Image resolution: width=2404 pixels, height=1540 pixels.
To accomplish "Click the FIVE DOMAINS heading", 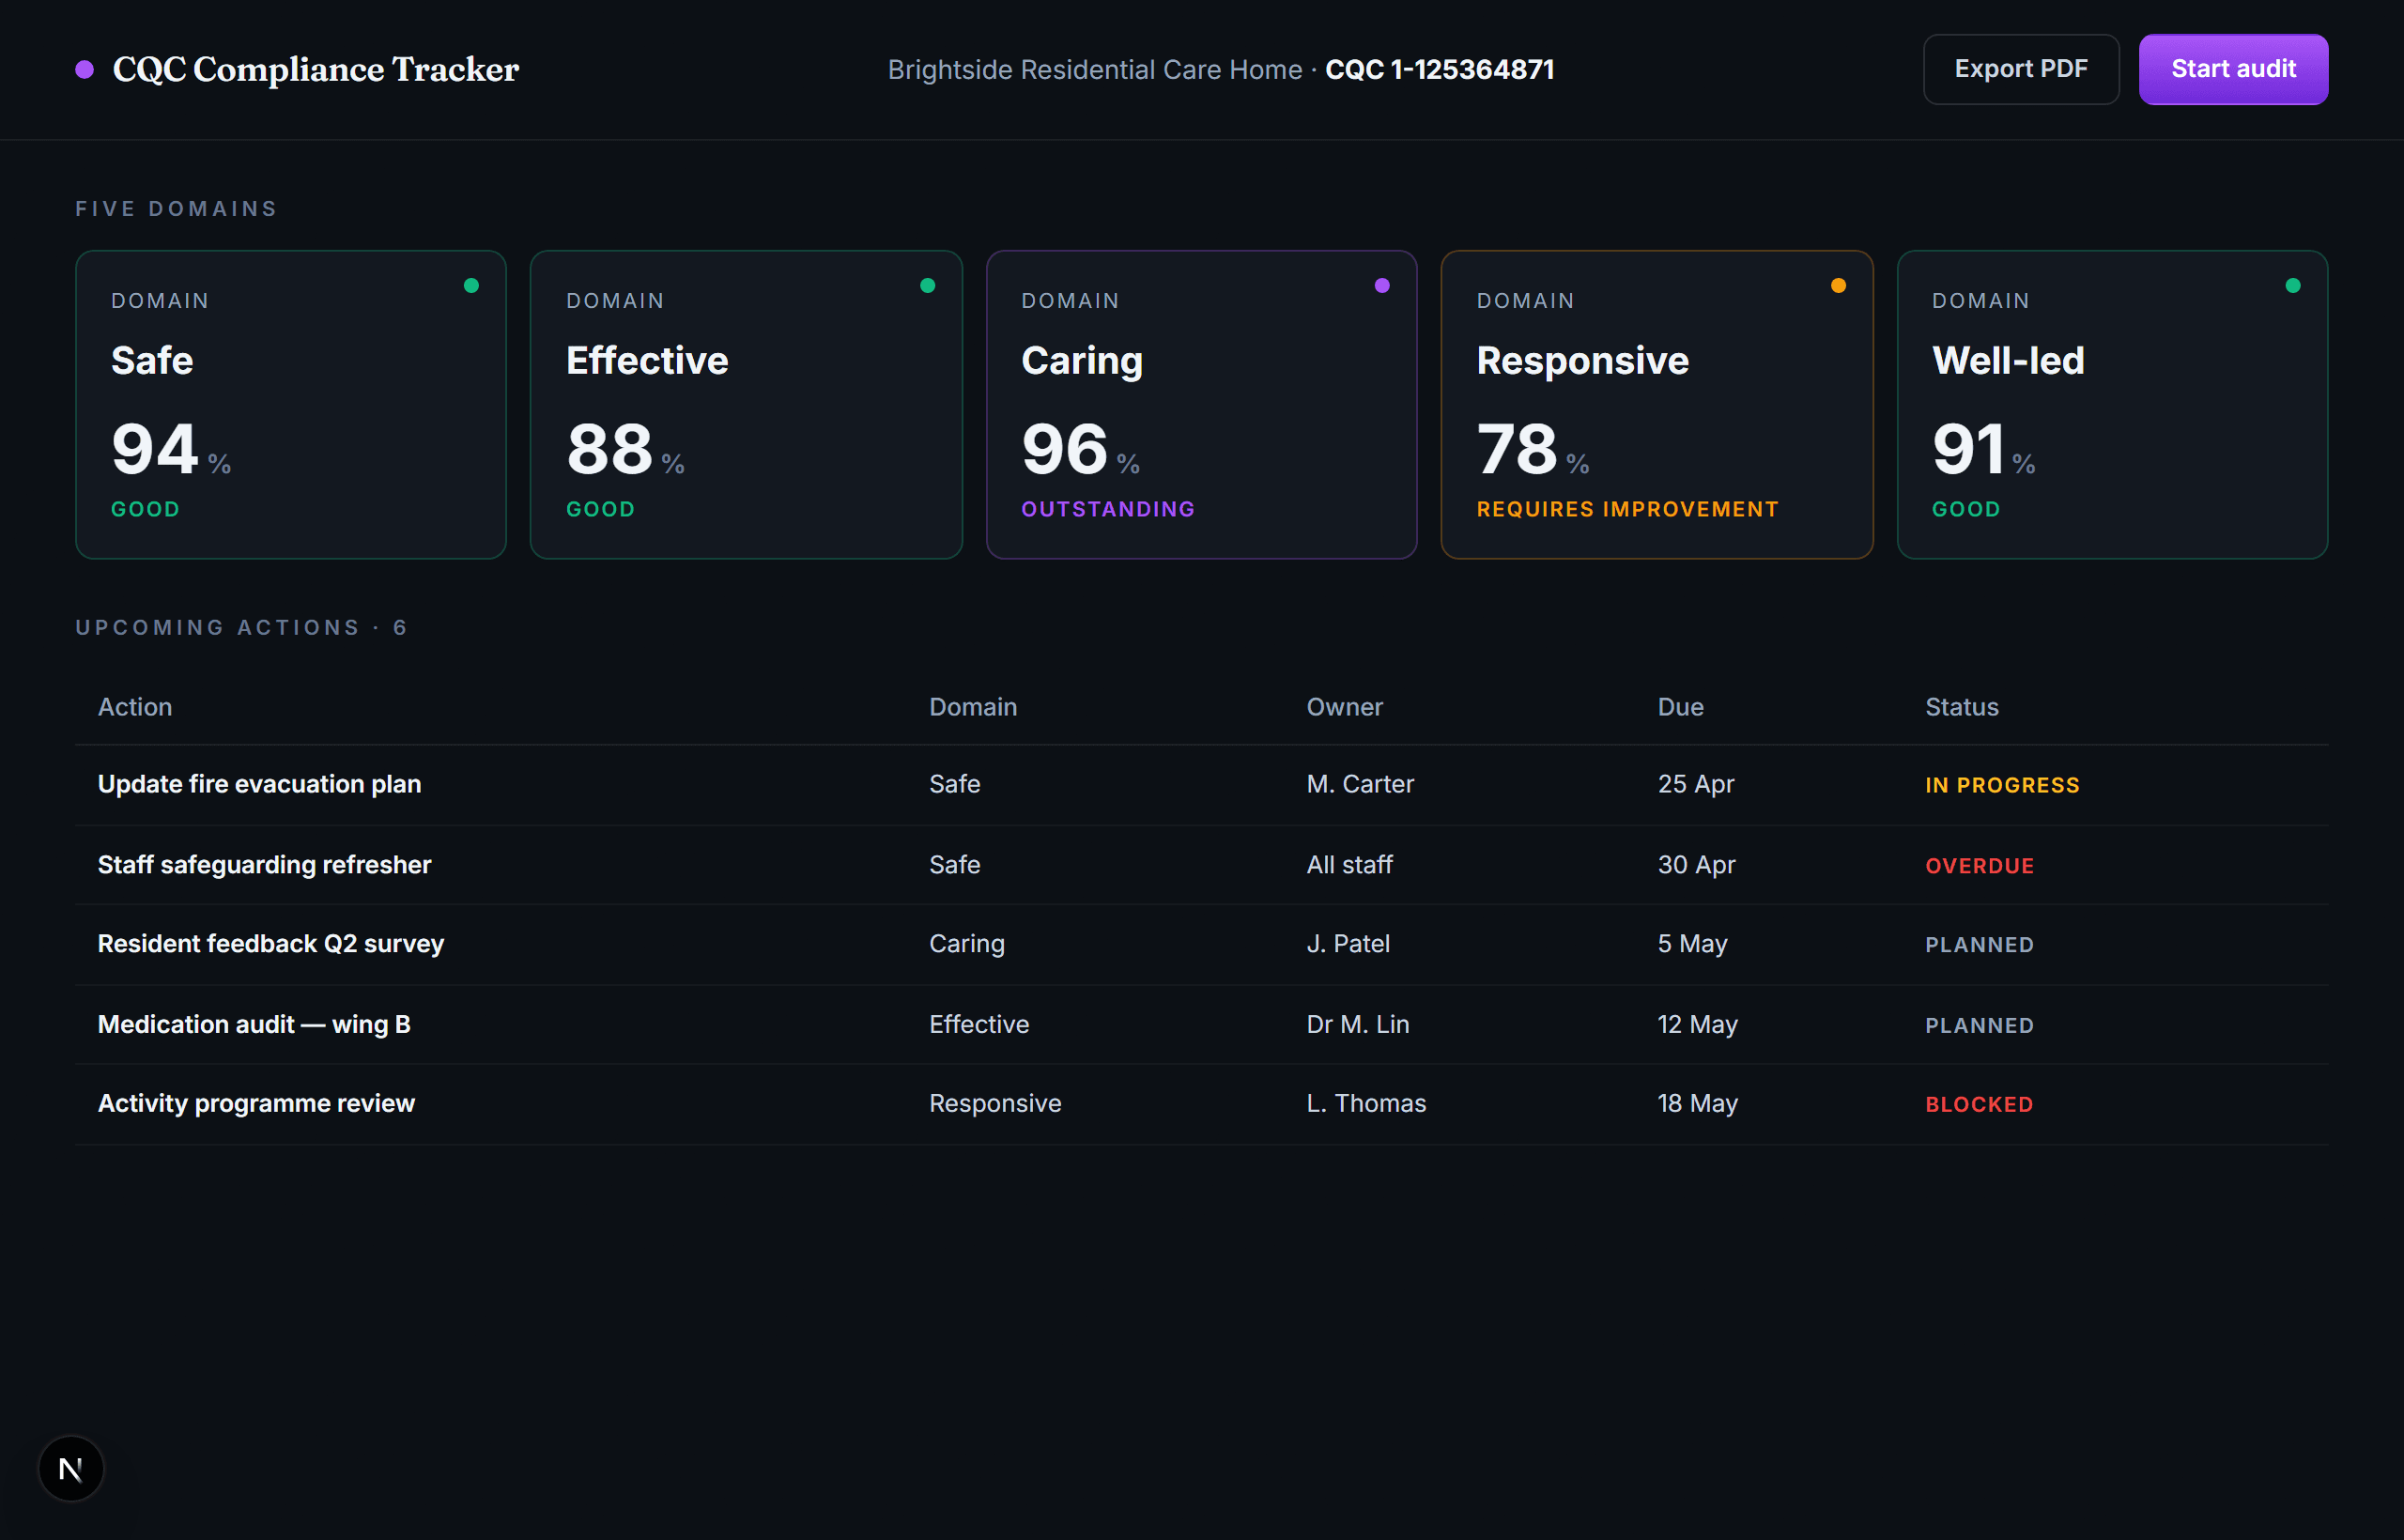I will tap(176, 209).
